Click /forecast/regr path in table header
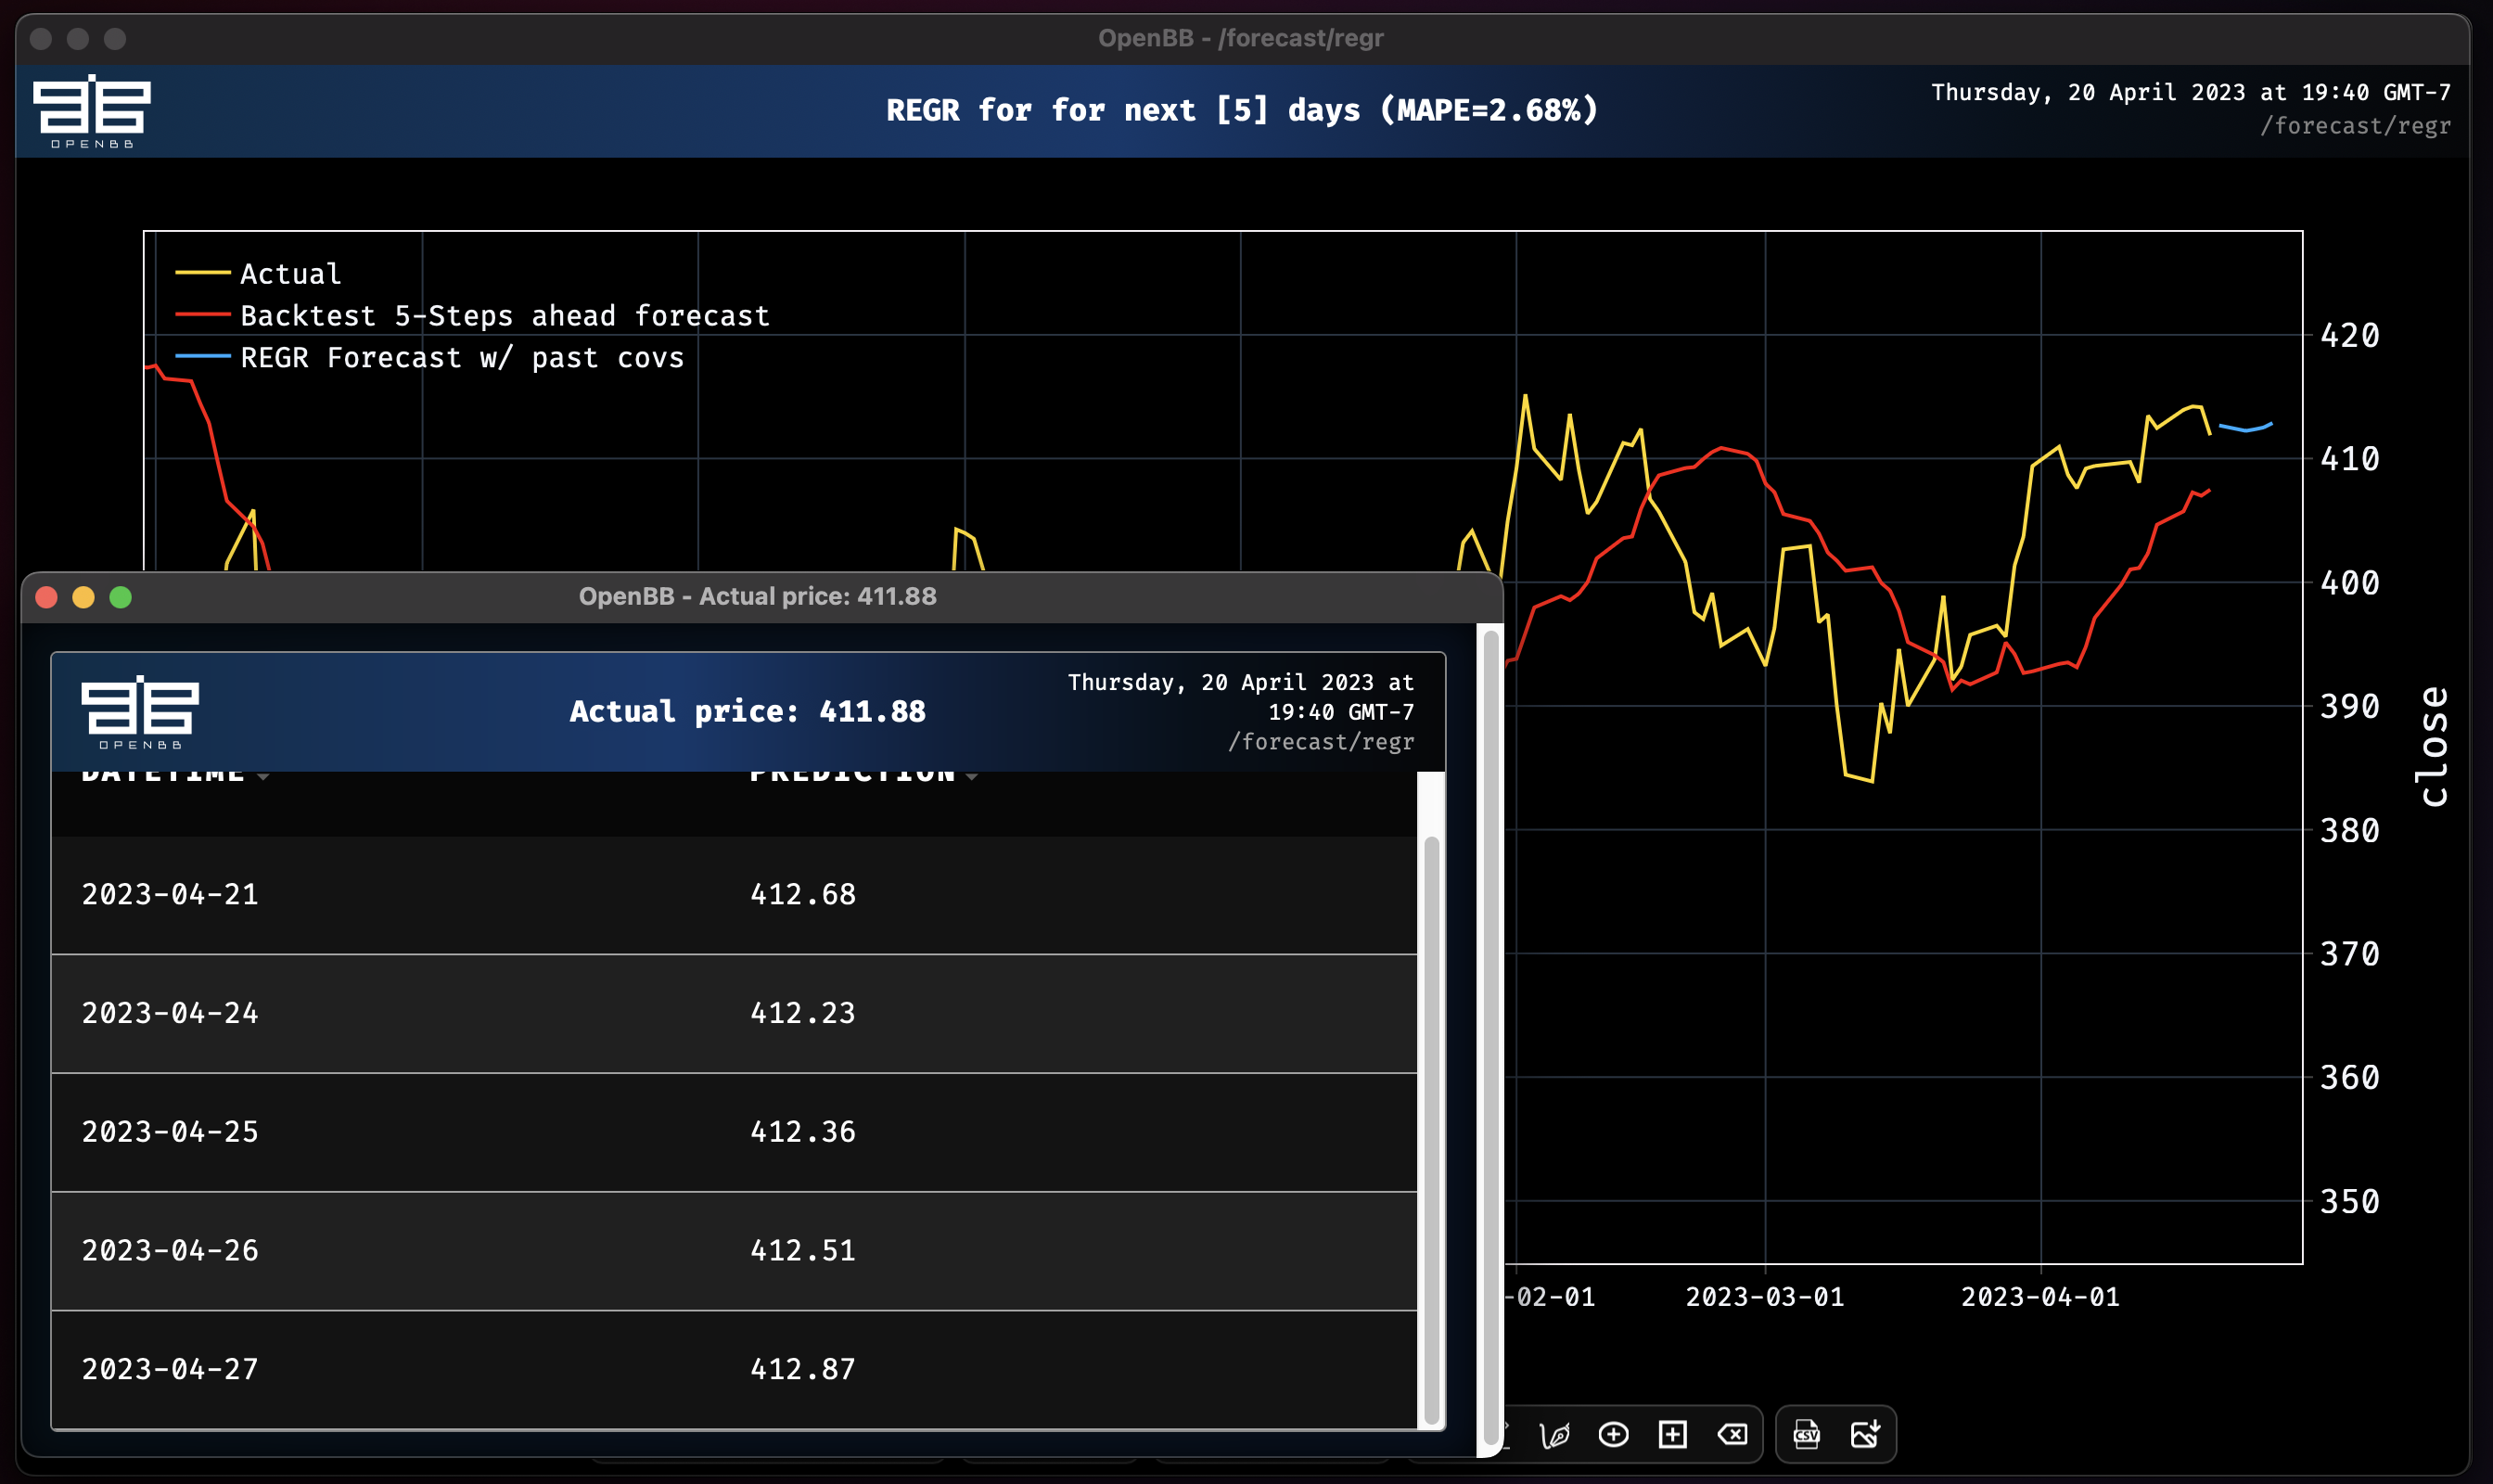2493x1484 pixels. [1321, 742]
